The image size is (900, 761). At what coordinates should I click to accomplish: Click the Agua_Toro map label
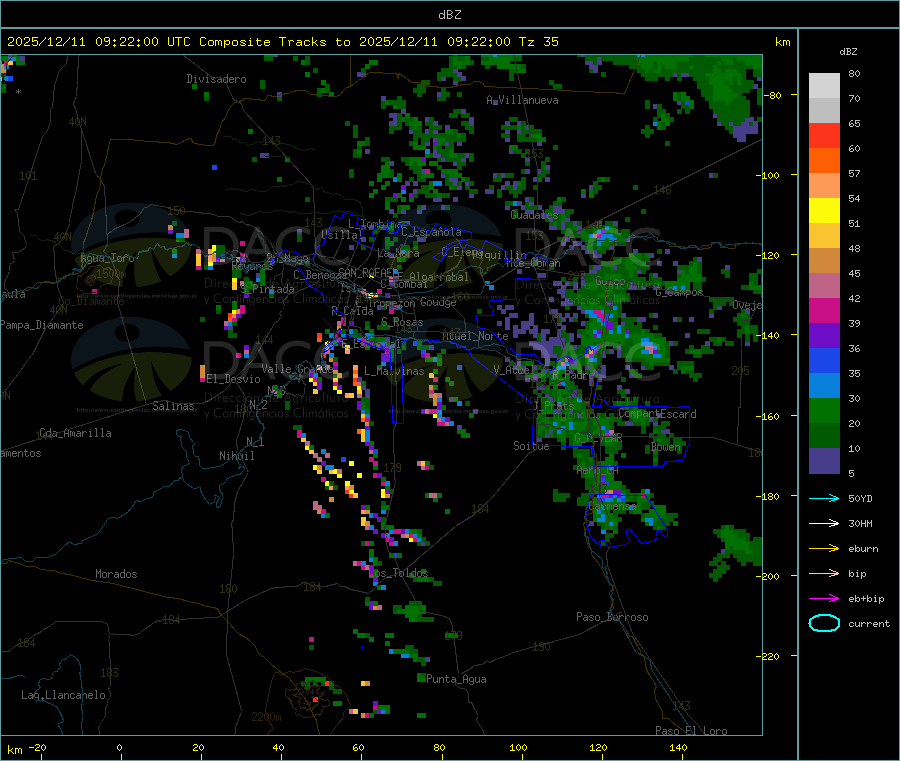107,258
